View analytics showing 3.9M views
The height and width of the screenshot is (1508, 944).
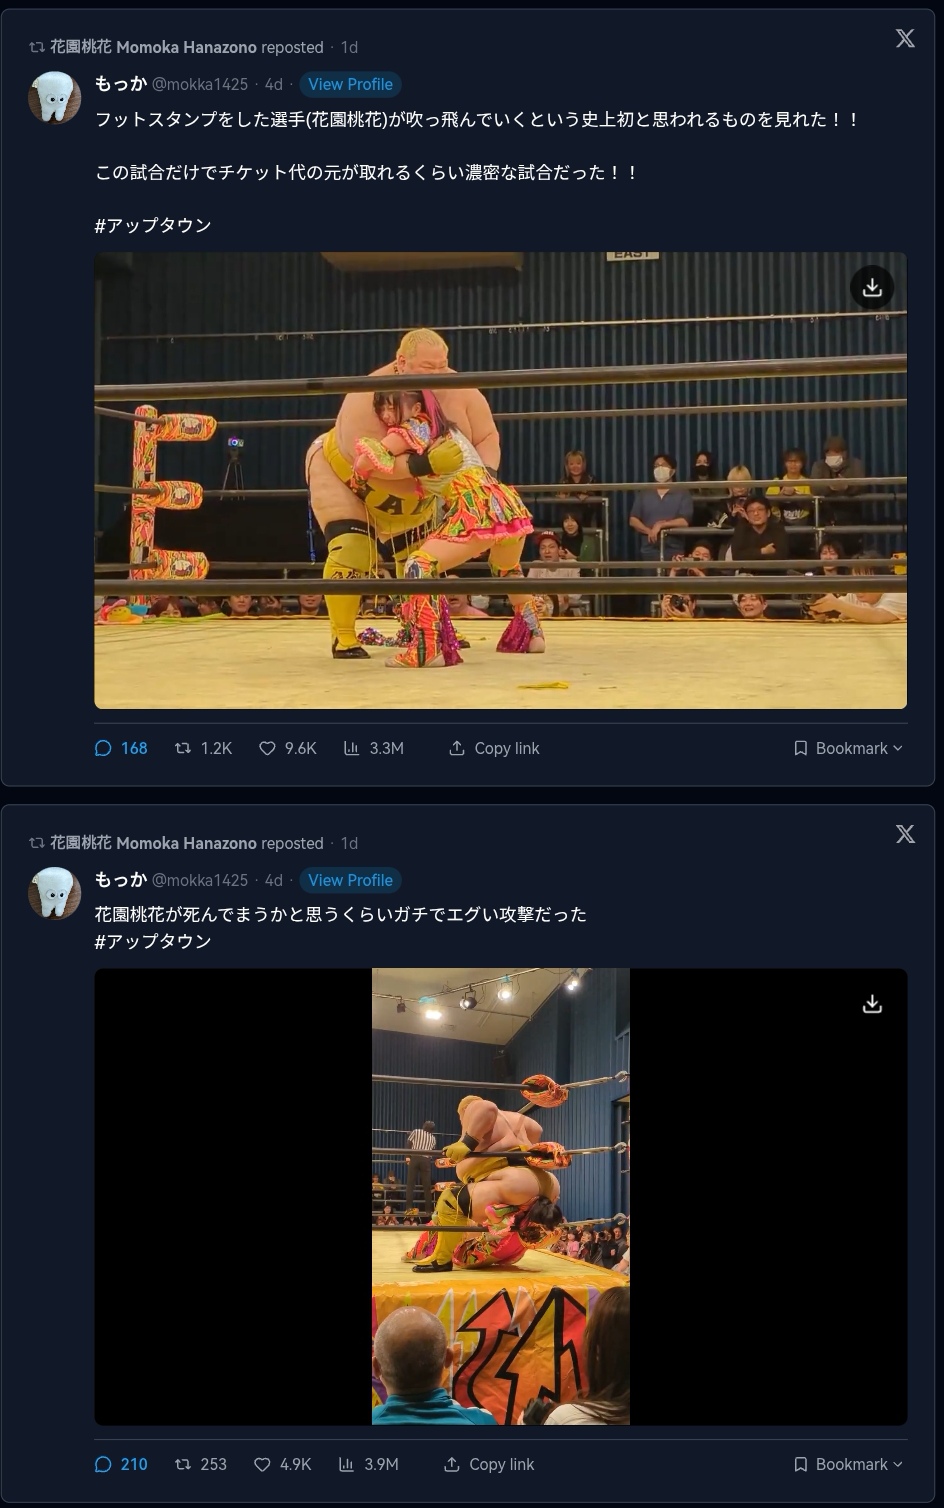click(368, 1464)
